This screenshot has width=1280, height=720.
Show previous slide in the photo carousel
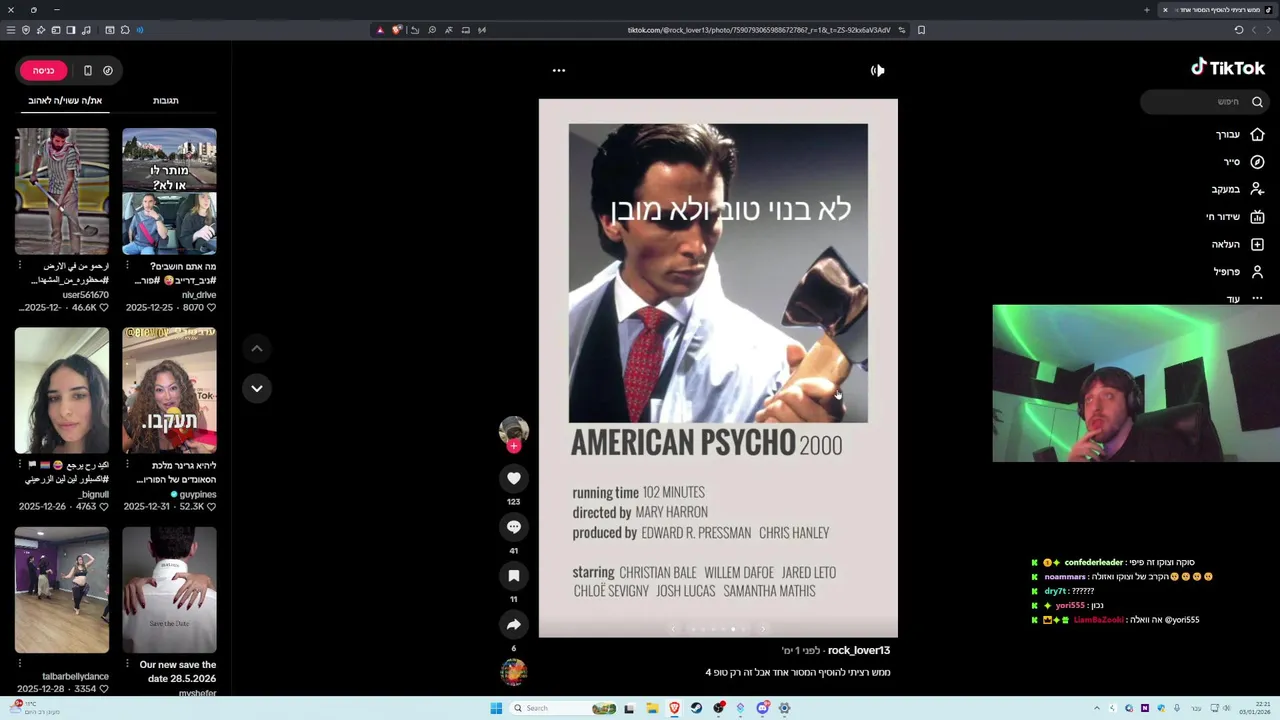[x=673, y=629]
